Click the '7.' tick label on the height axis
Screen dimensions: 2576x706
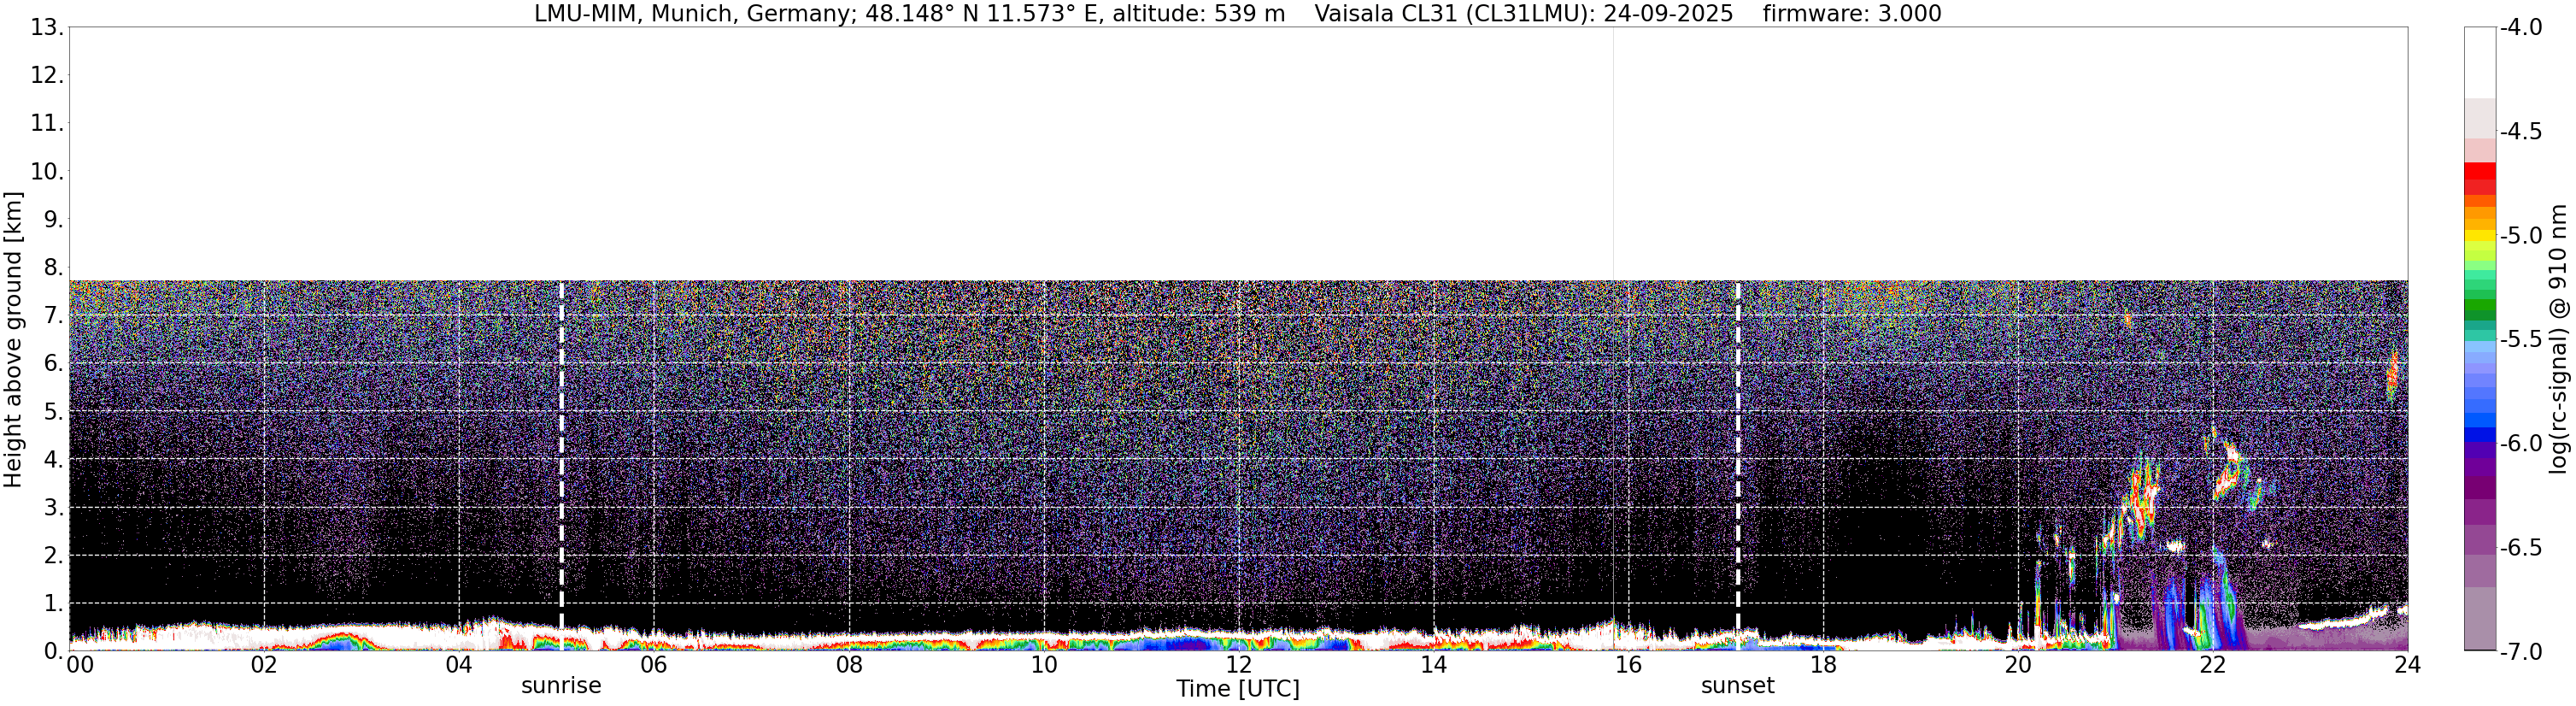(54, 316)
